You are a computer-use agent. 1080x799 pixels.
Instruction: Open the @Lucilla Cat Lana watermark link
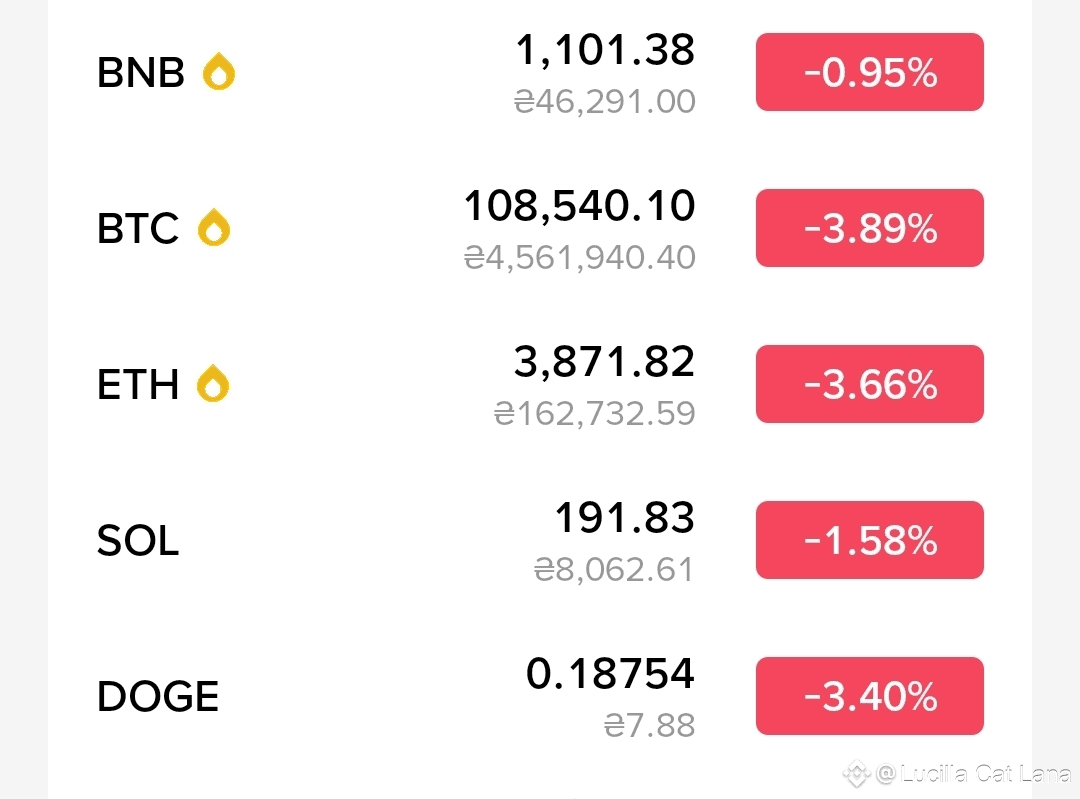point(974,774)
